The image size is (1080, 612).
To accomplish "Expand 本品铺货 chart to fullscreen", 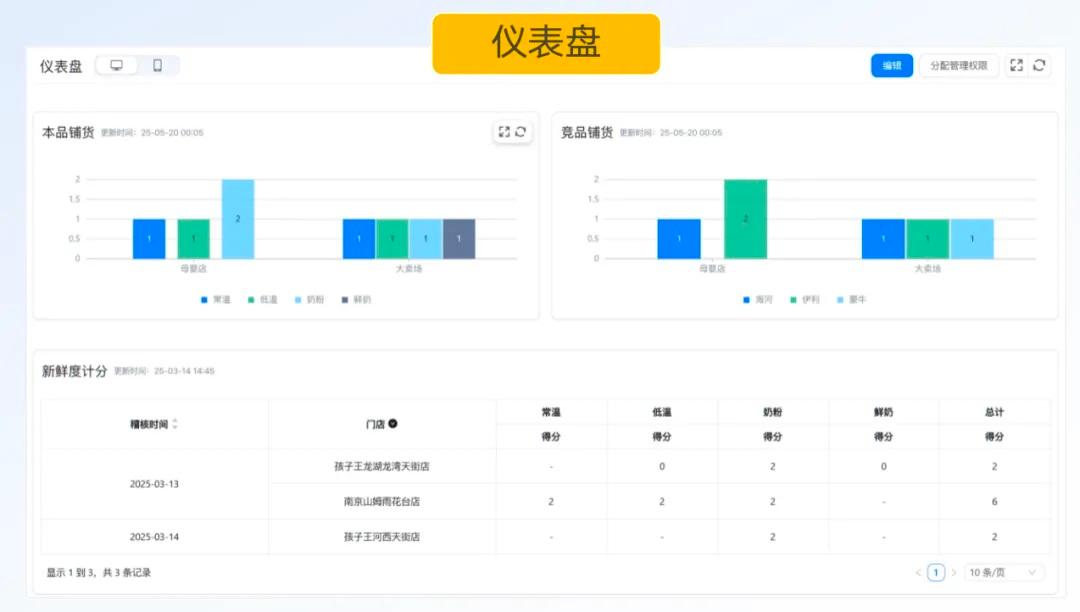I will tap(504, 132).
